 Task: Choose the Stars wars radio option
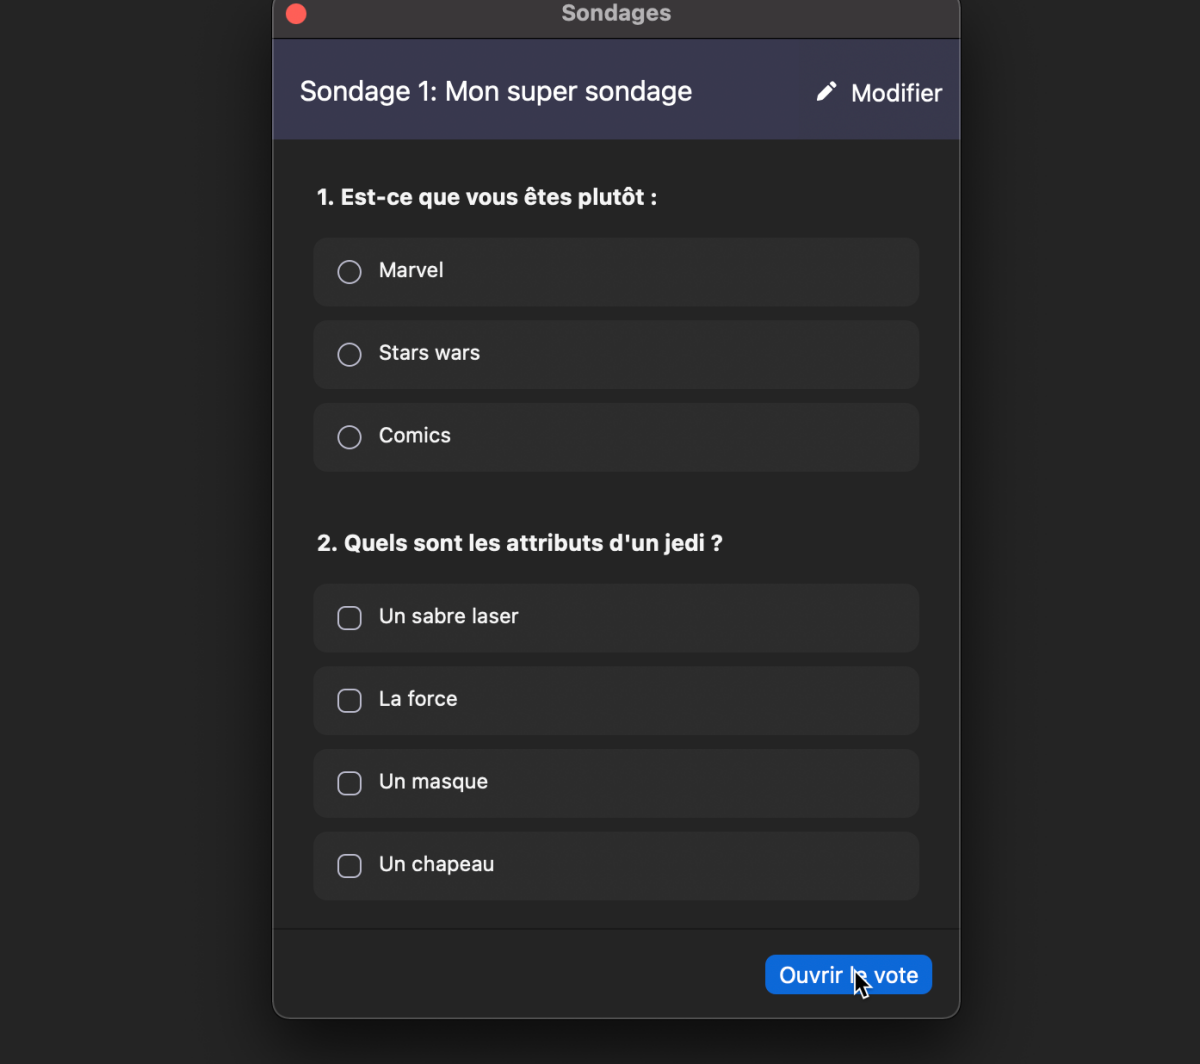349,354
